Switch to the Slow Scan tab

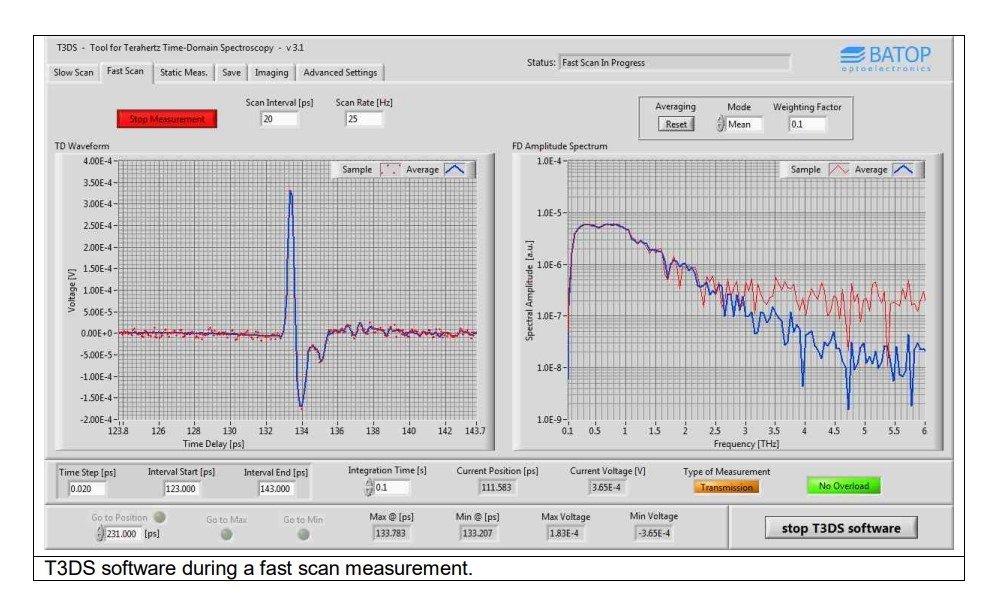point(73,72)
